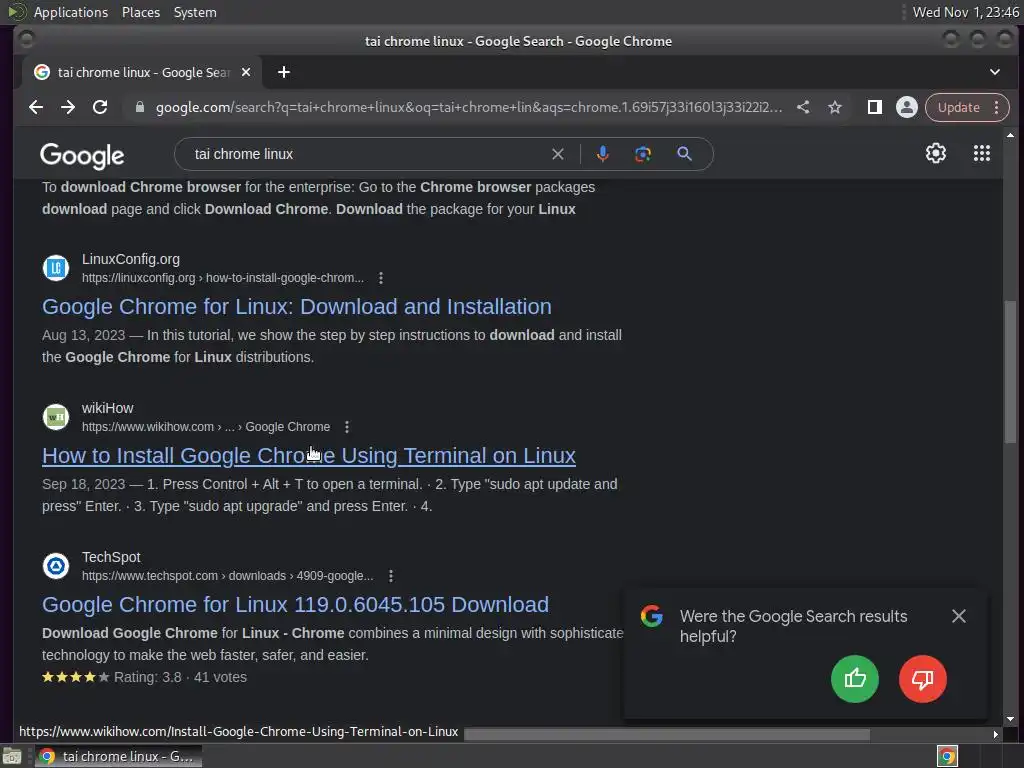The width and height of the screenshot is (1024, 768).
Task: Click the techspot.com breadcrumb URL
Action: (227, 576)
